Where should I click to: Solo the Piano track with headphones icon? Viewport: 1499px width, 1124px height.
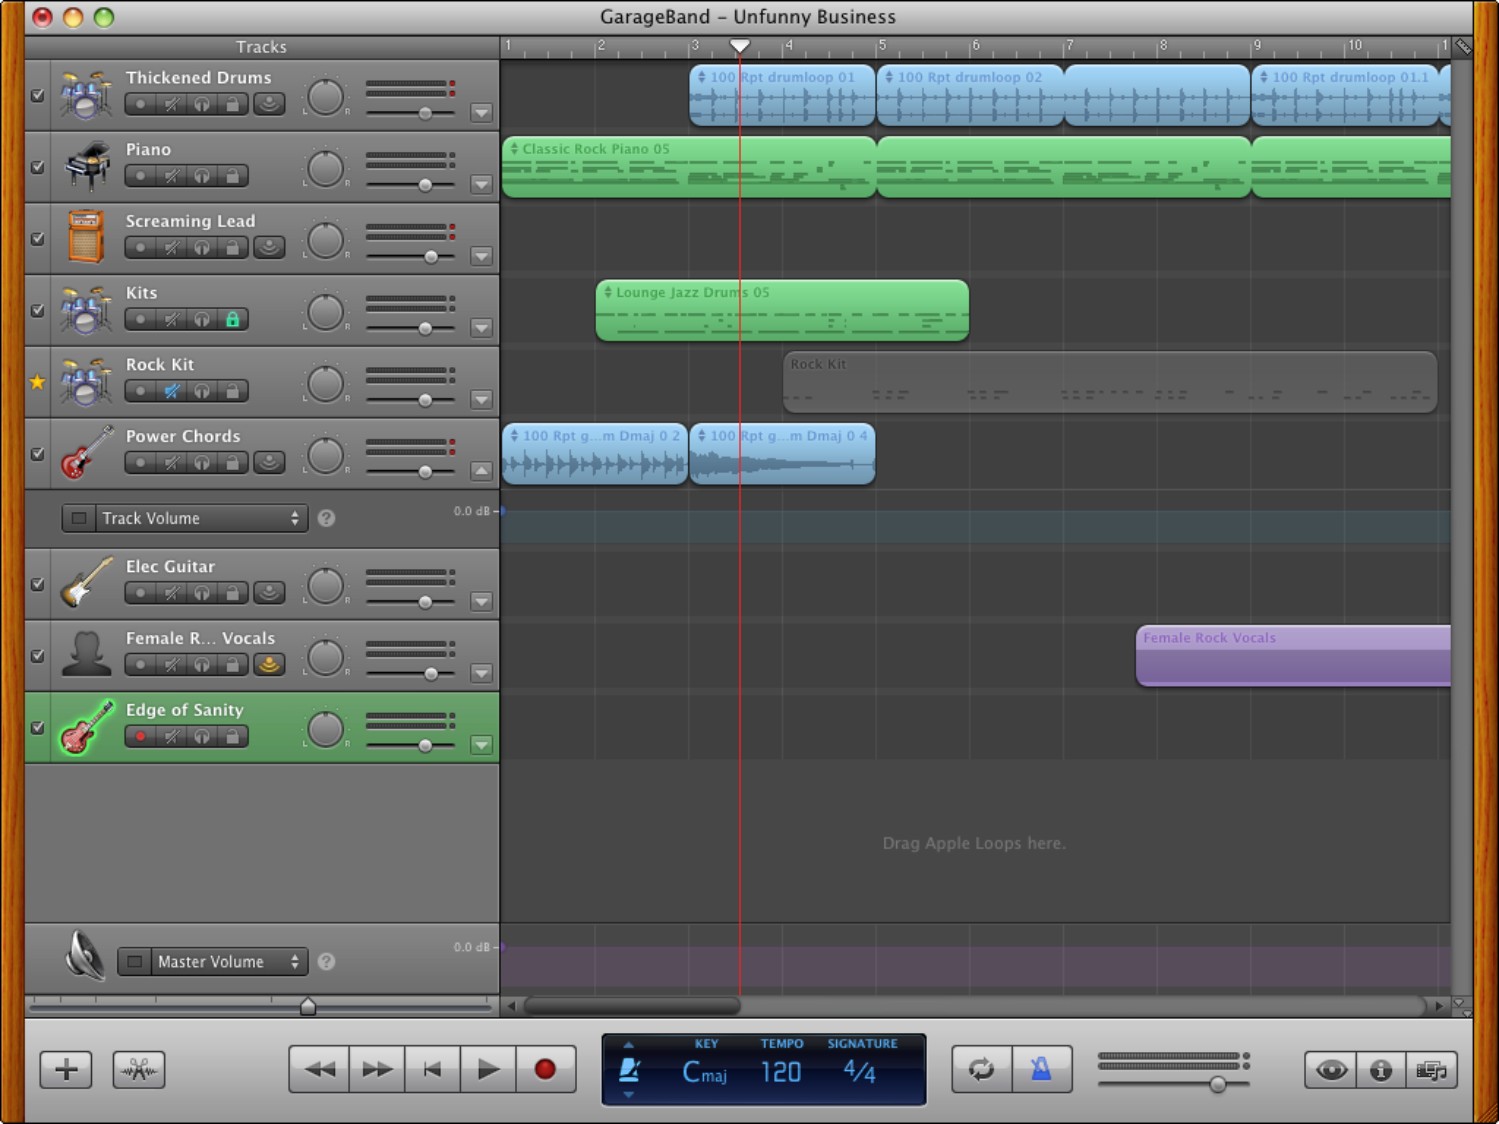point(202,176)
